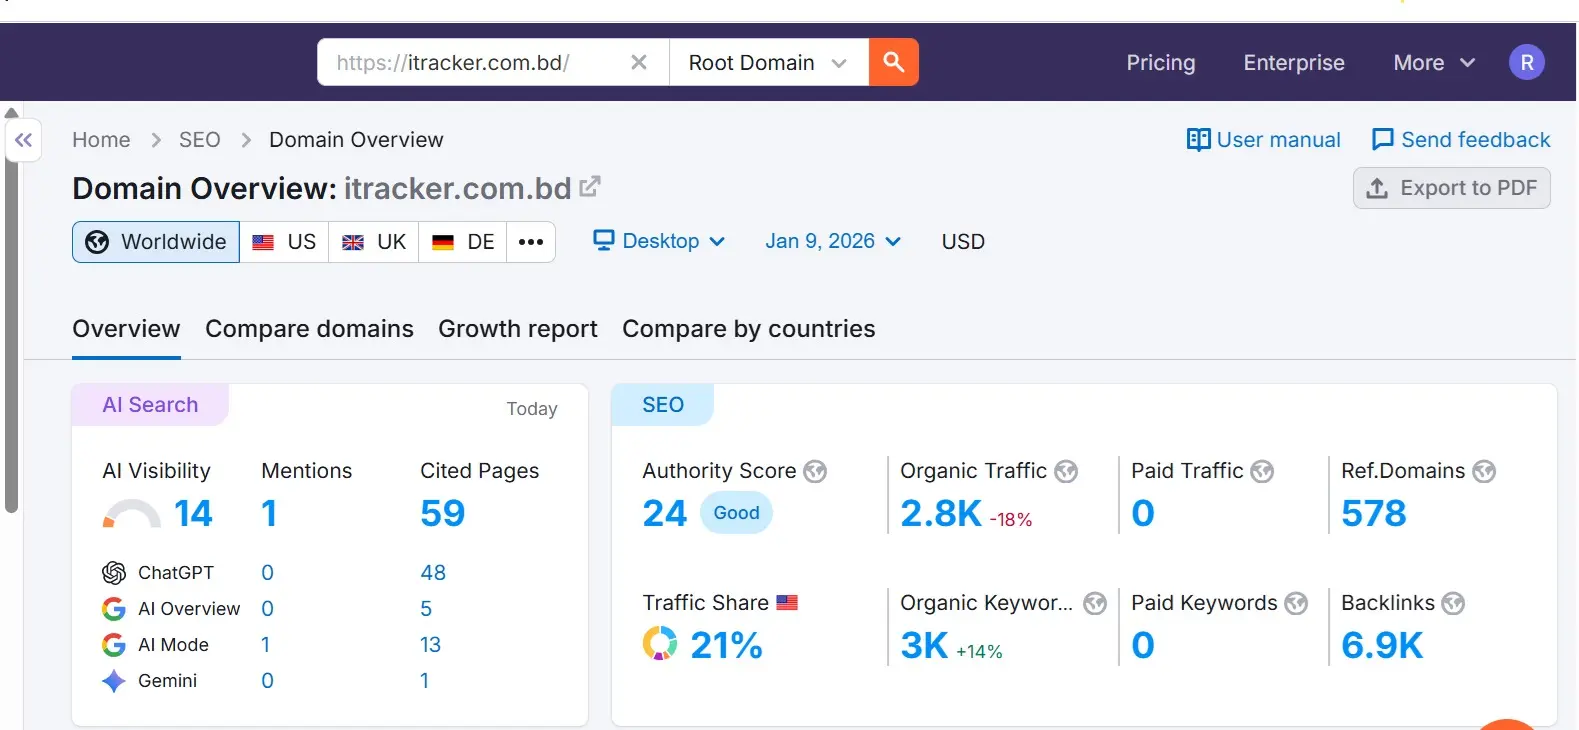Click the Backlinks globe icon
This screenshot has width=1579, height=730.
coord(1453,603)
